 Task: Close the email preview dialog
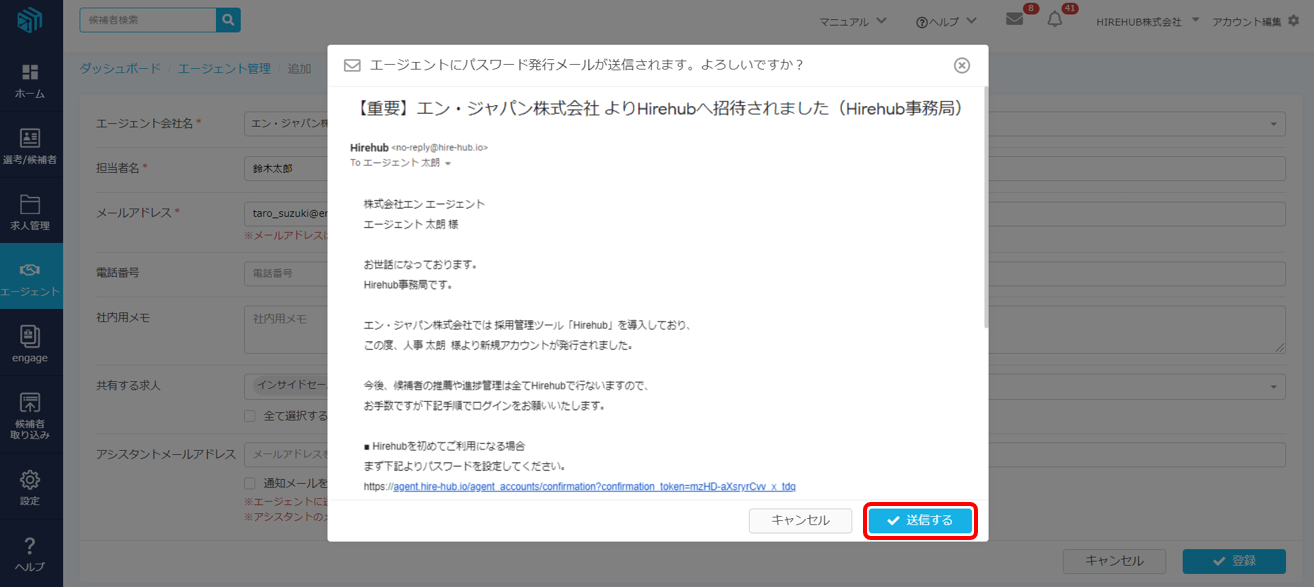961,65
